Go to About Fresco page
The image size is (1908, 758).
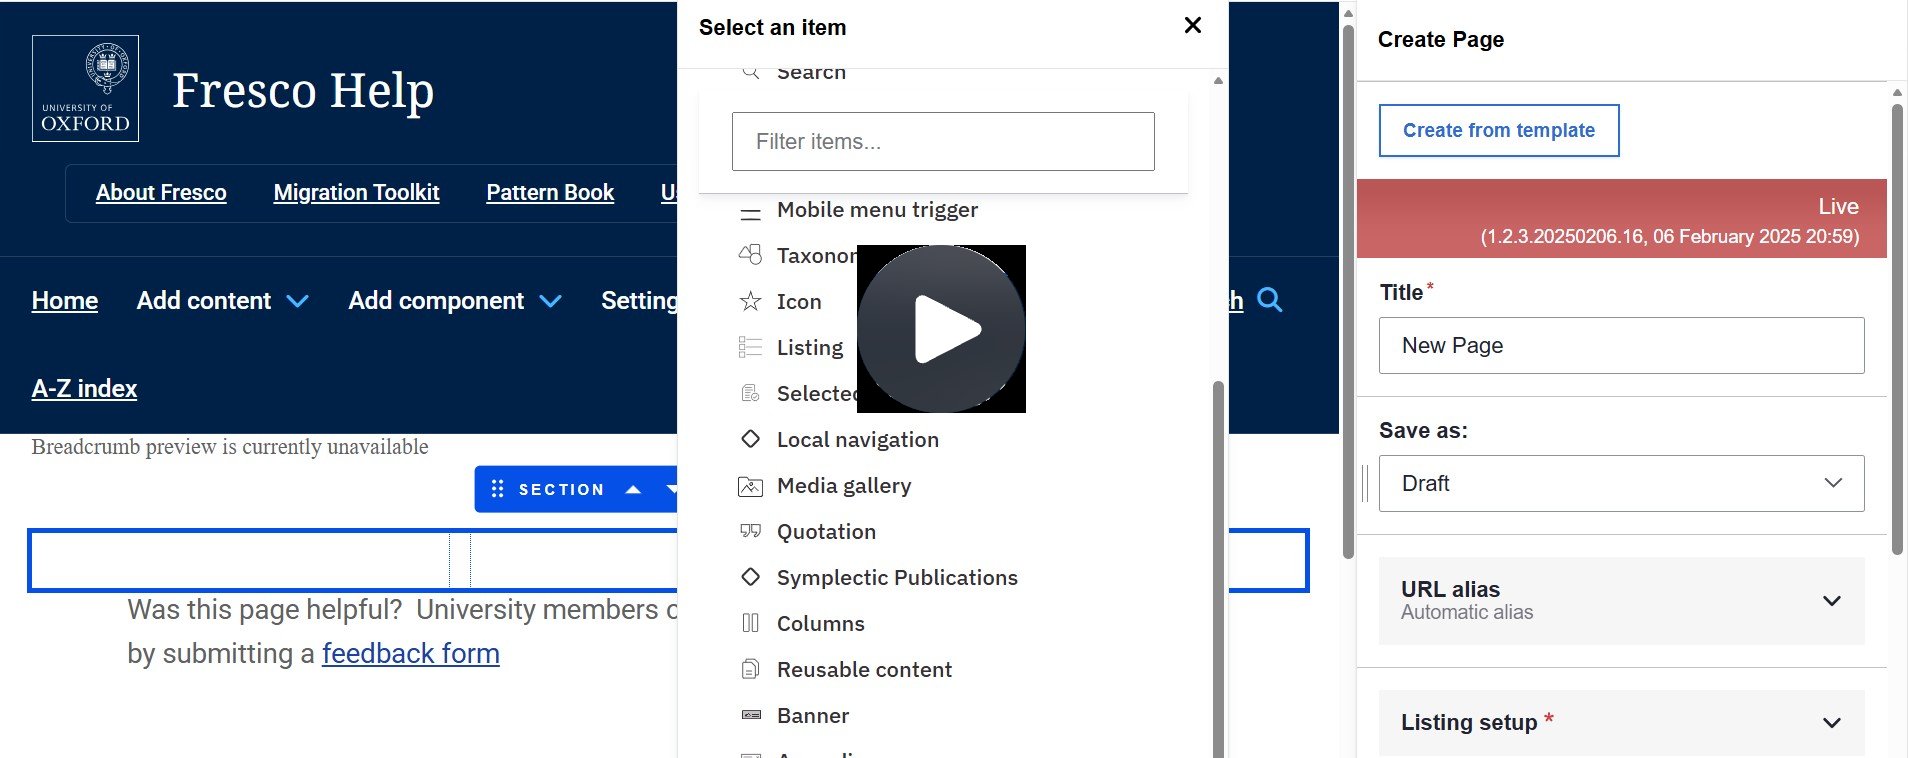(161, 193)
